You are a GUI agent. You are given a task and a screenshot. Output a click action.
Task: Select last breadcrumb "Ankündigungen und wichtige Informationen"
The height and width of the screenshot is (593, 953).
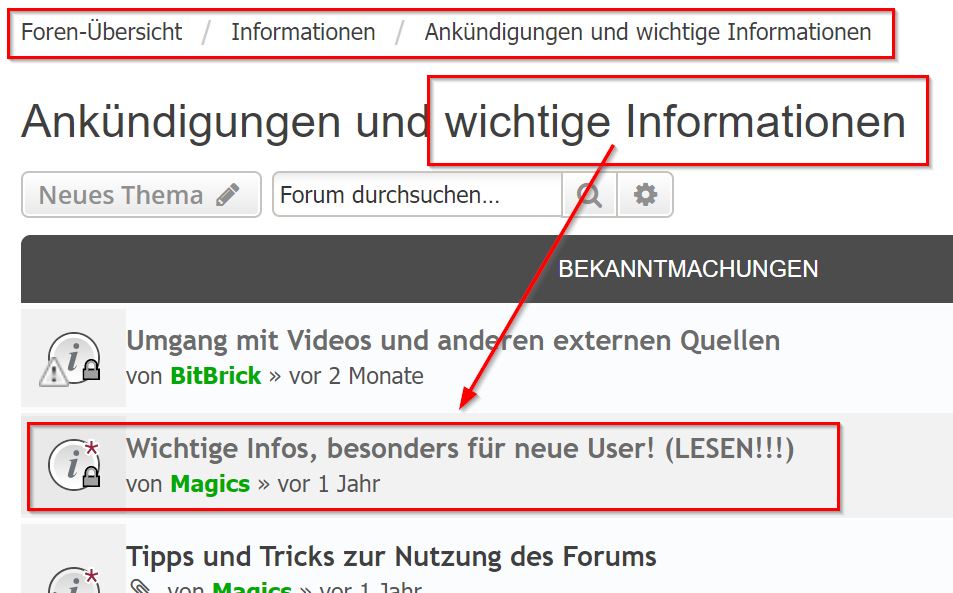(x=647, y=32)
